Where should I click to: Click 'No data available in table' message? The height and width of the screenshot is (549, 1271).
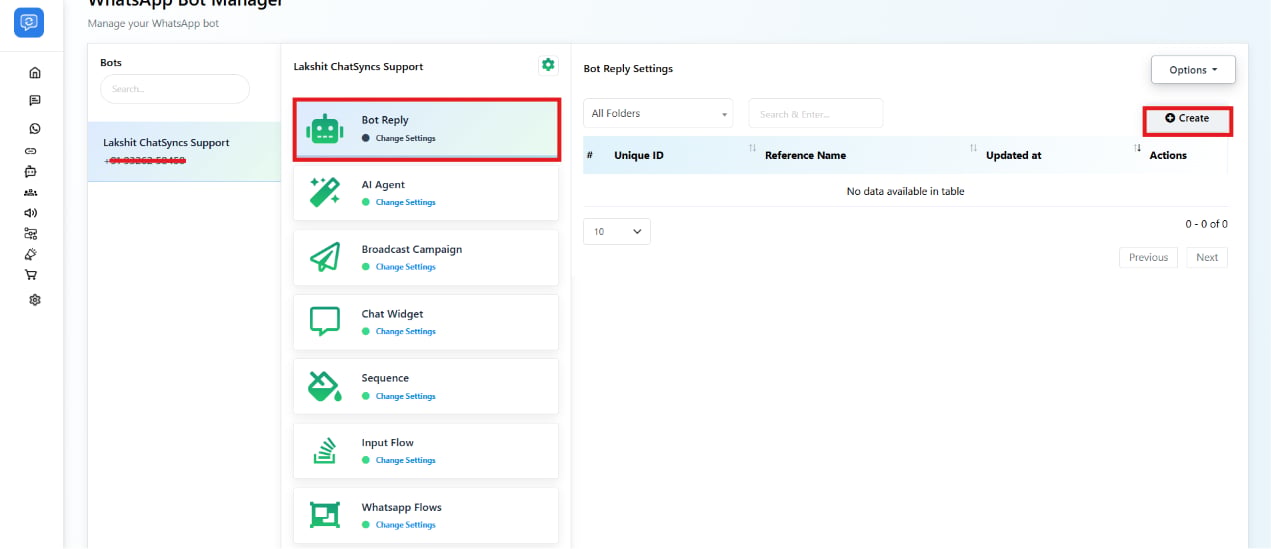point(905,191)
